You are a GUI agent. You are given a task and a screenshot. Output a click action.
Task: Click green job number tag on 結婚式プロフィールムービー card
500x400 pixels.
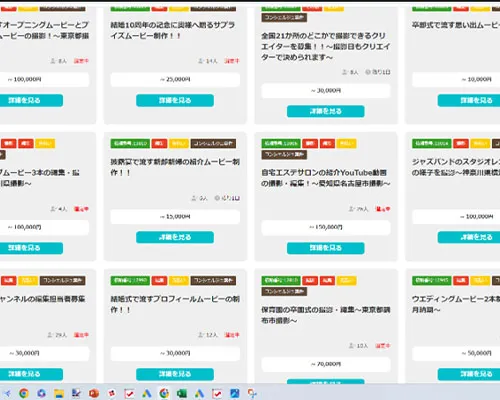[130, 281]
